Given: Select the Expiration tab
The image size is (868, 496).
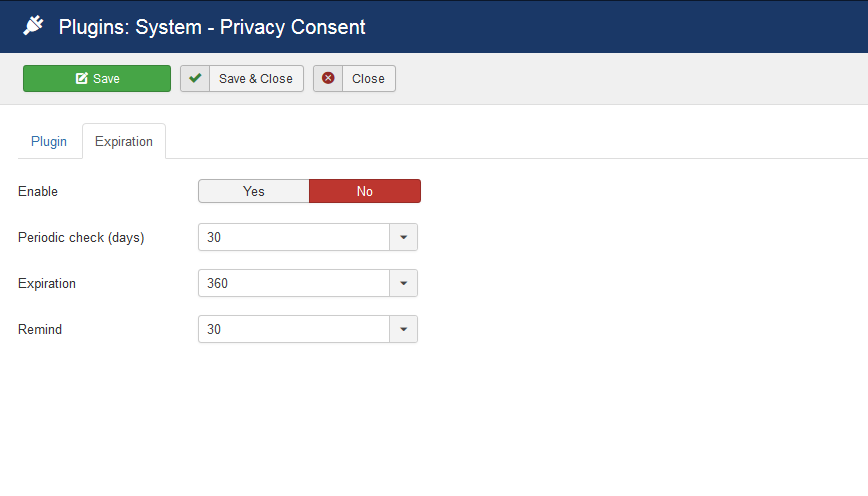Looking at the screenshot, I should [124, 141].
